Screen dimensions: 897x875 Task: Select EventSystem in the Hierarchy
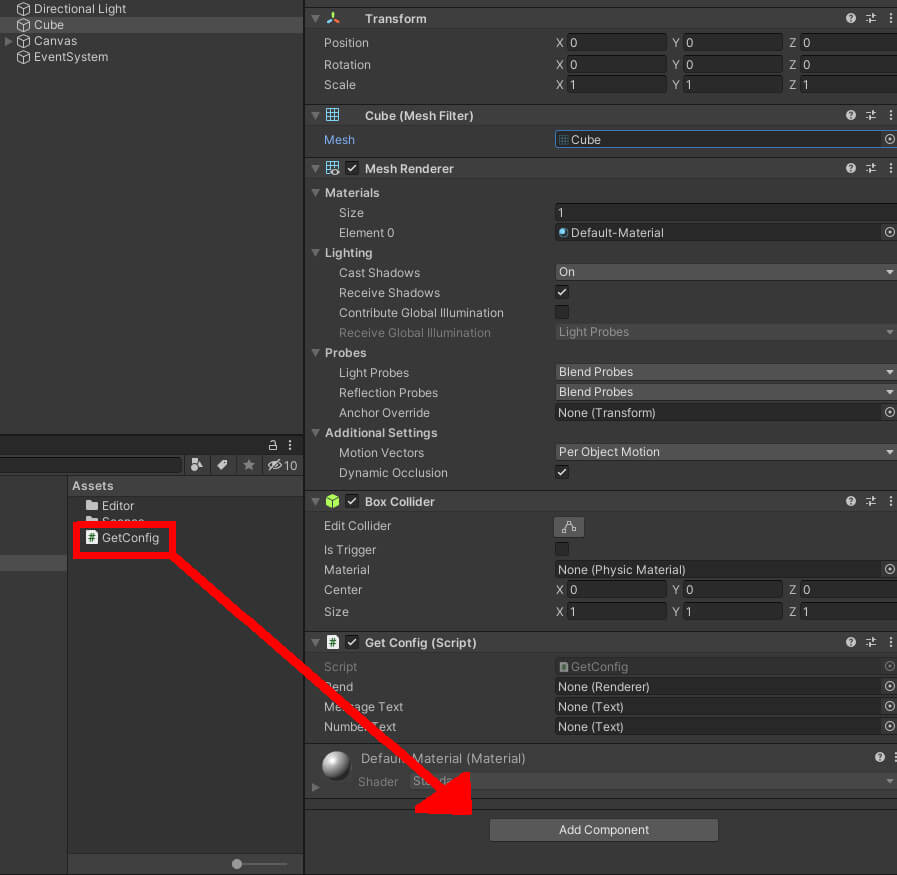coord(70,57)
